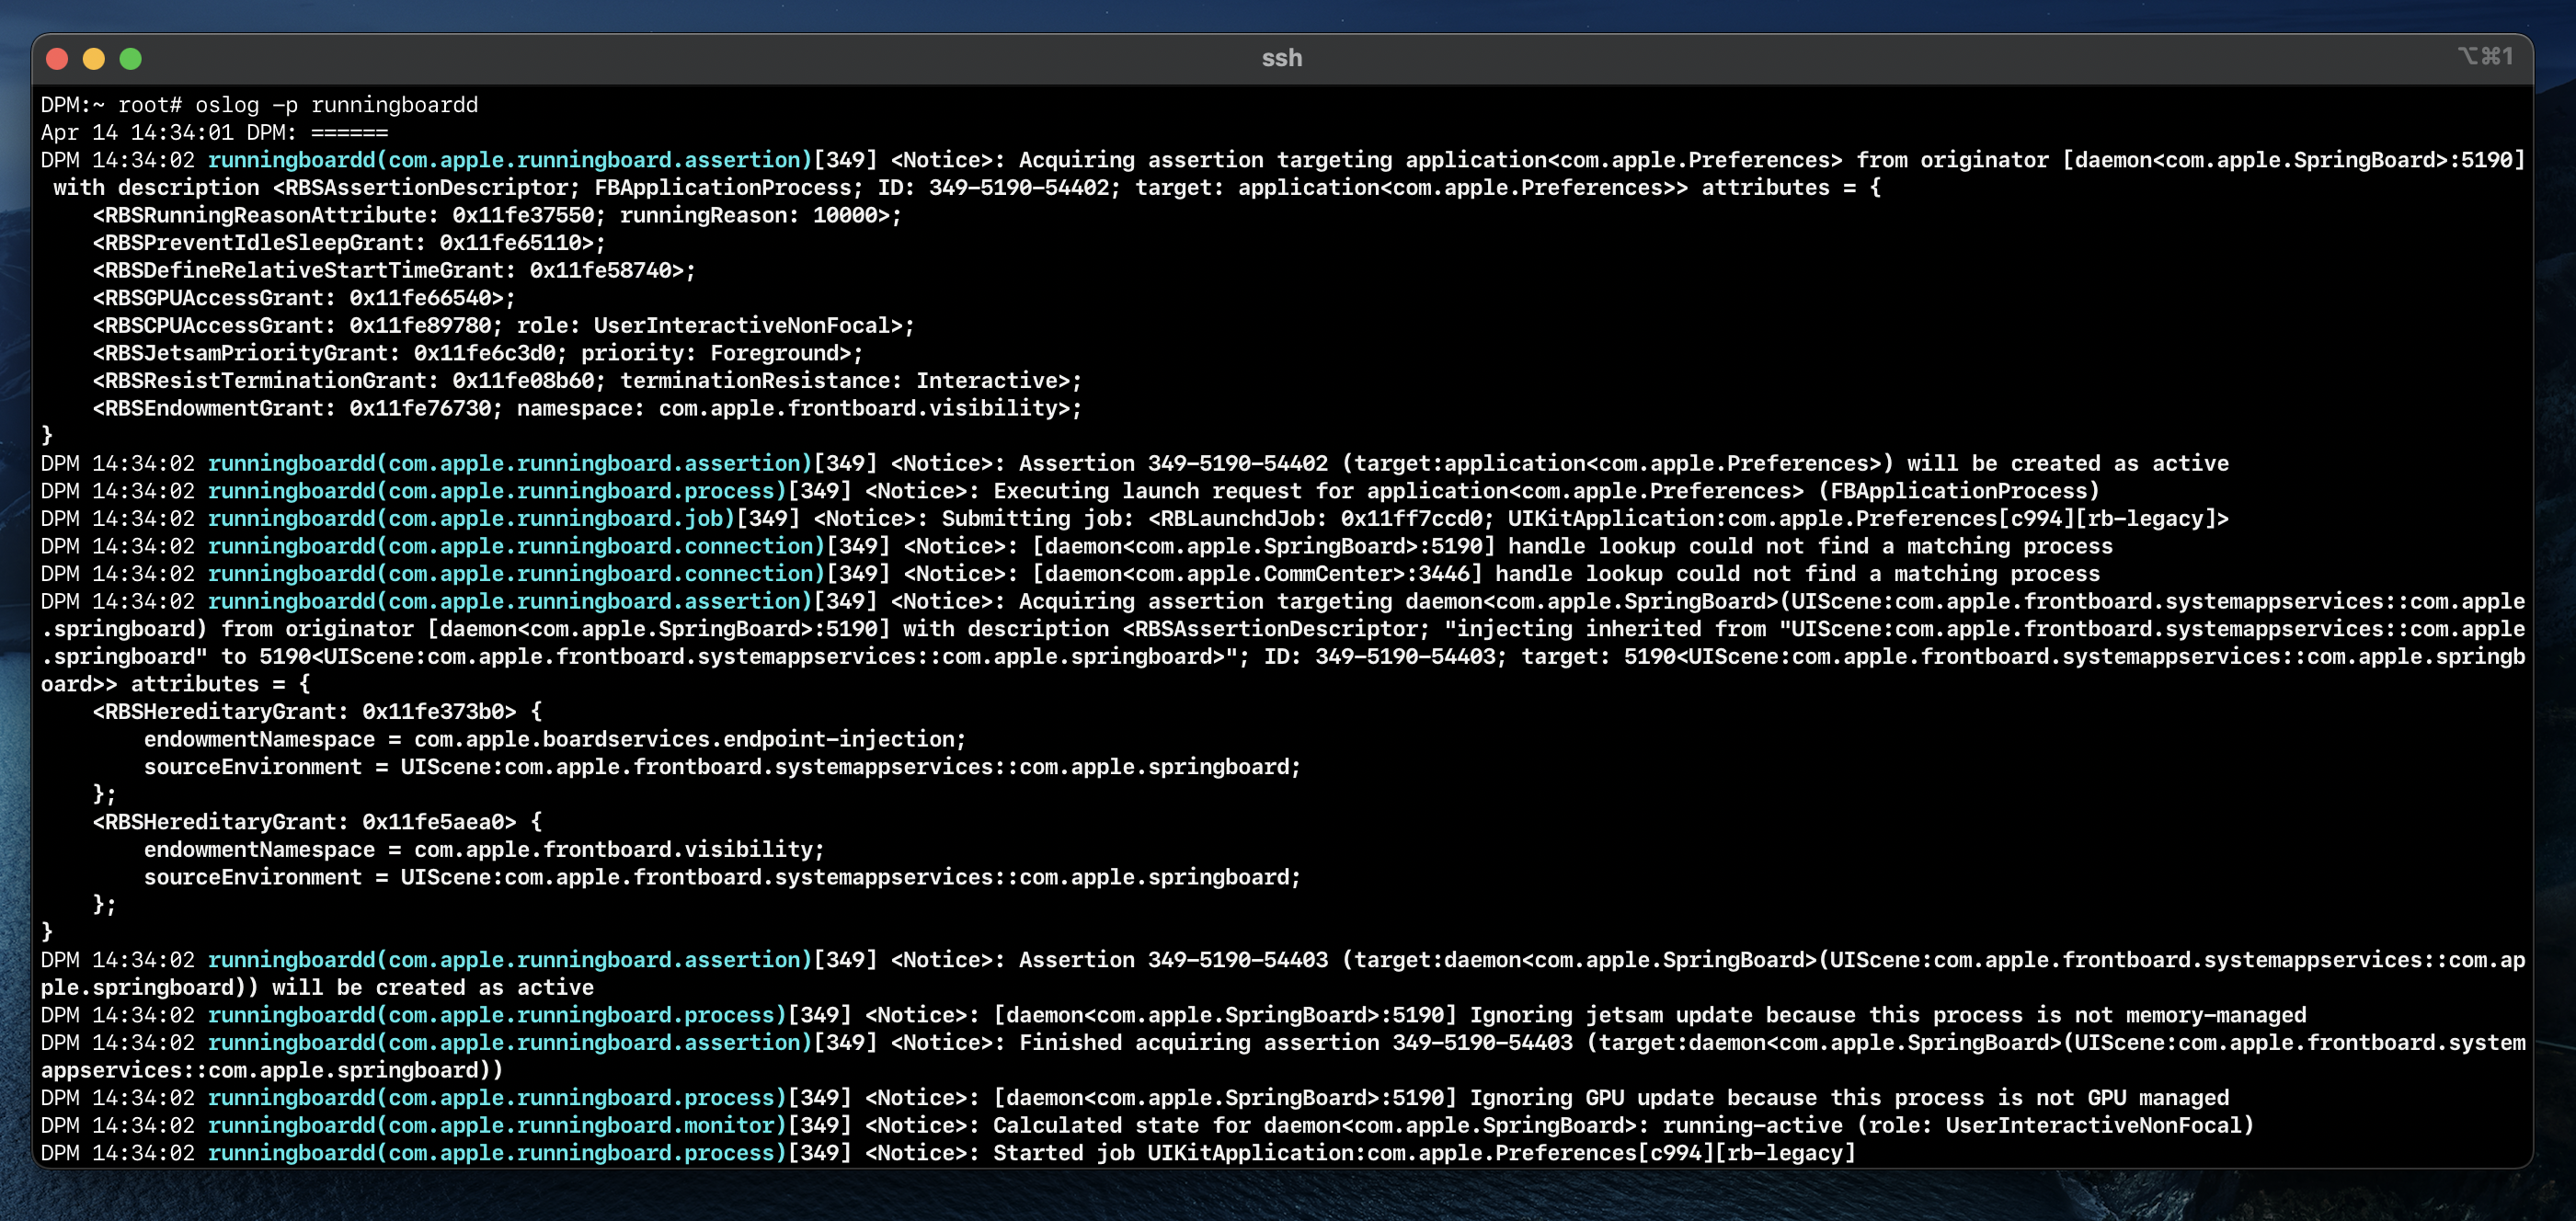Click the 'RBSResistTerminationGrant: 0x11fe08b60' line
Image resolution: width=2576 pixels, height=1221 pixels.
coord(587,381)
